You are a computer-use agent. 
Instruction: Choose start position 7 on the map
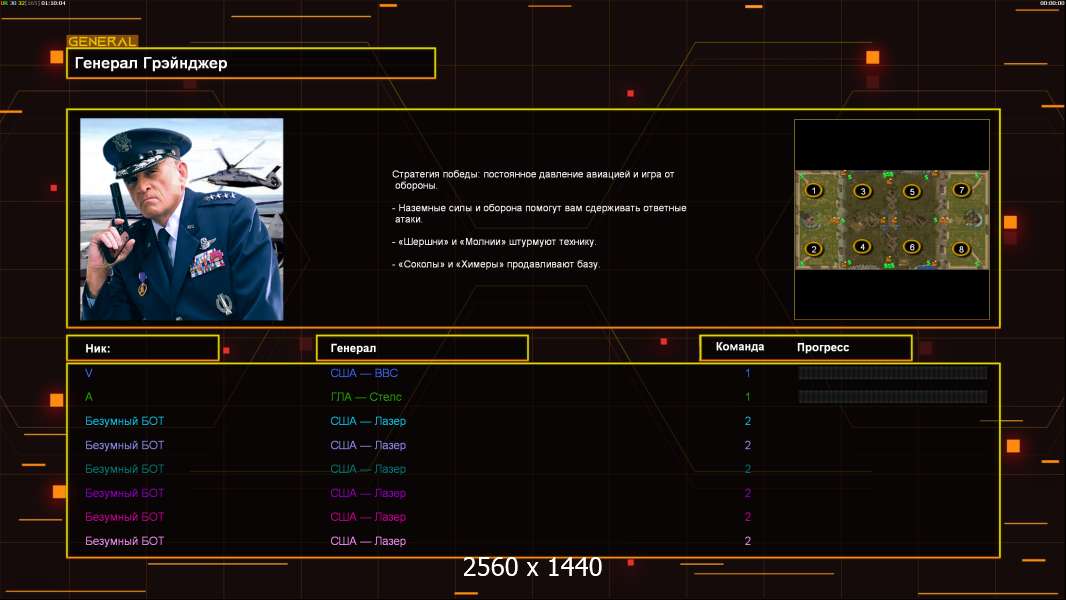point(961,190)
